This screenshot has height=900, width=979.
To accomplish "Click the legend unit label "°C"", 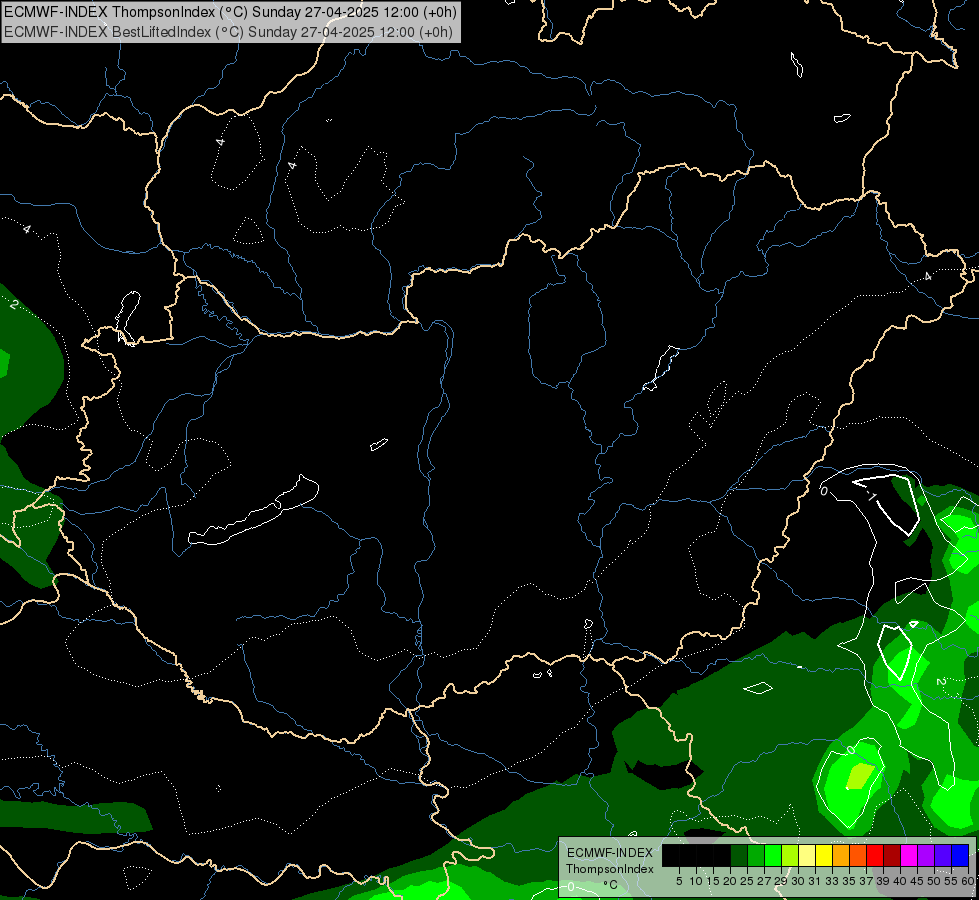I will click(x=611, y=885).
